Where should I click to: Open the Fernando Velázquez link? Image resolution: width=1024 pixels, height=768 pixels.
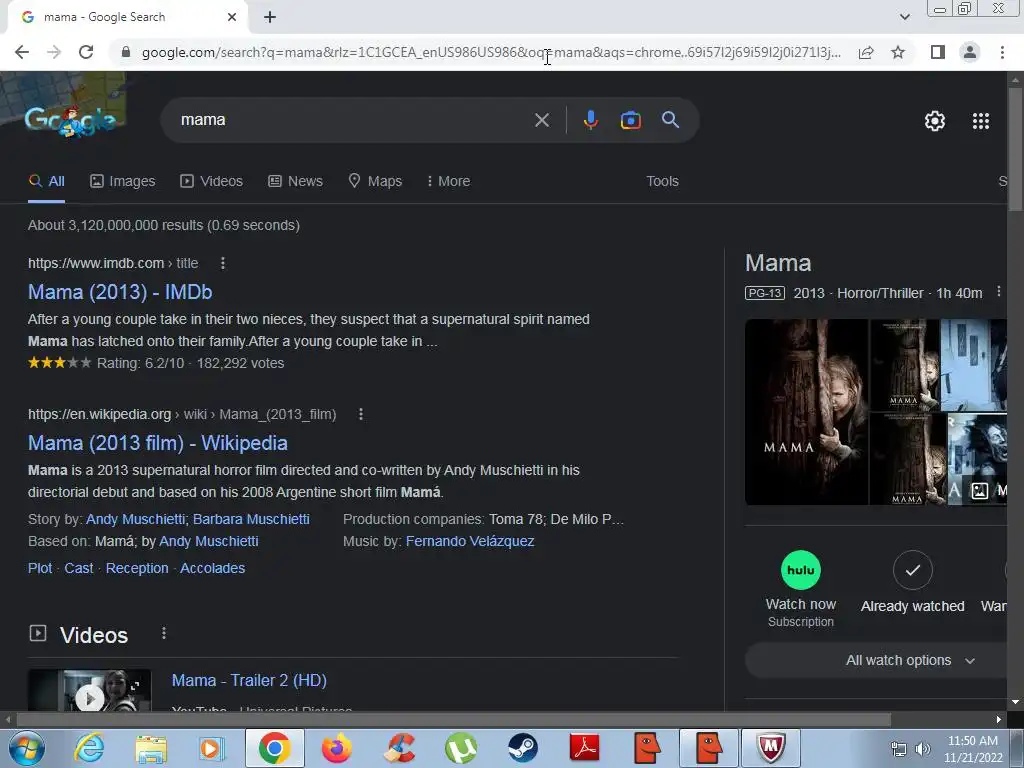470,541
